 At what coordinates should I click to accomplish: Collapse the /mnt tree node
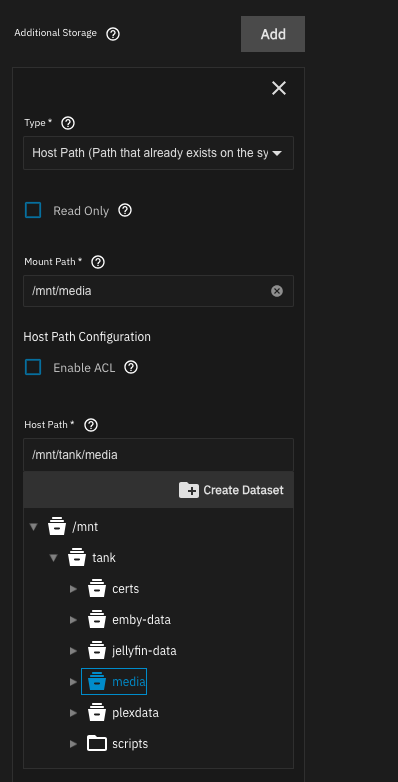coord(33,527)
